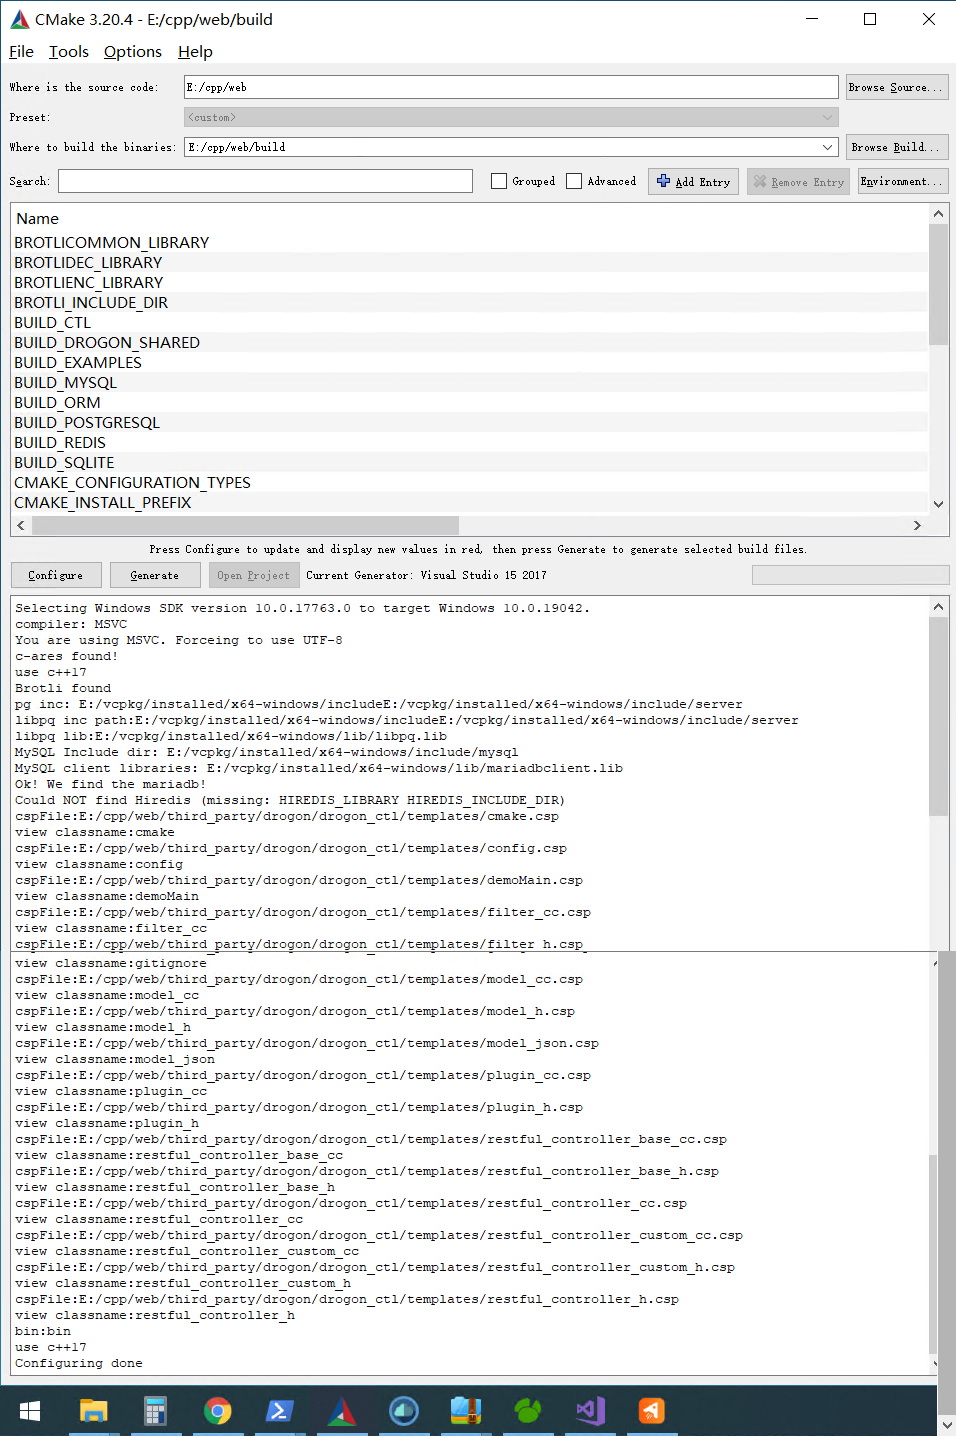Image resolution: width=956 pixels, height=1436 pixels.
Task: Switch to the CMake taskbar icon
Action: [342, 1411]
